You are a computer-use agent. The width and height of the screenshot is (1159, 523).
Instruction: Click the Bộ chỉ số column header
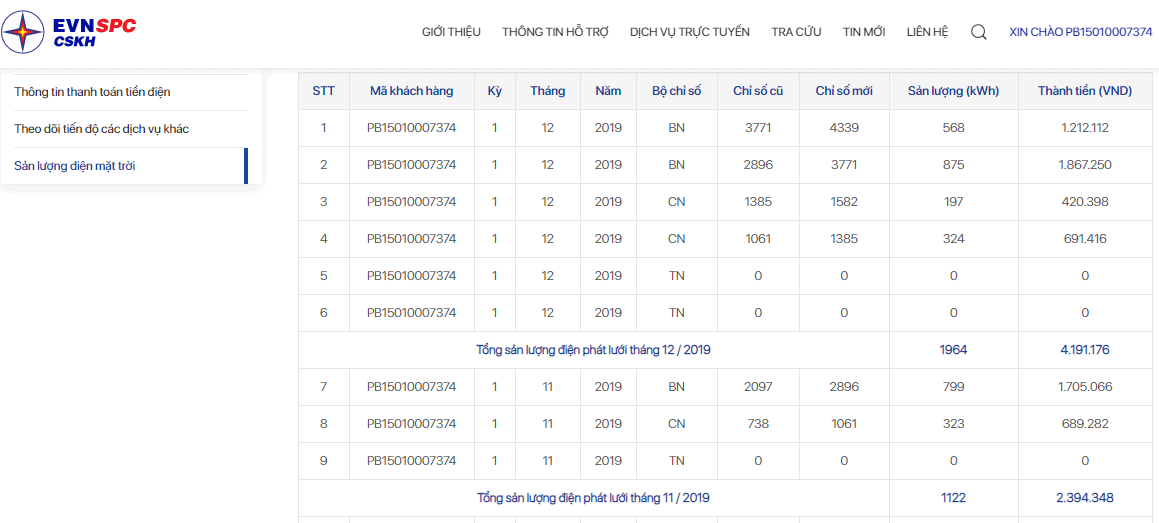coord(676,91)
